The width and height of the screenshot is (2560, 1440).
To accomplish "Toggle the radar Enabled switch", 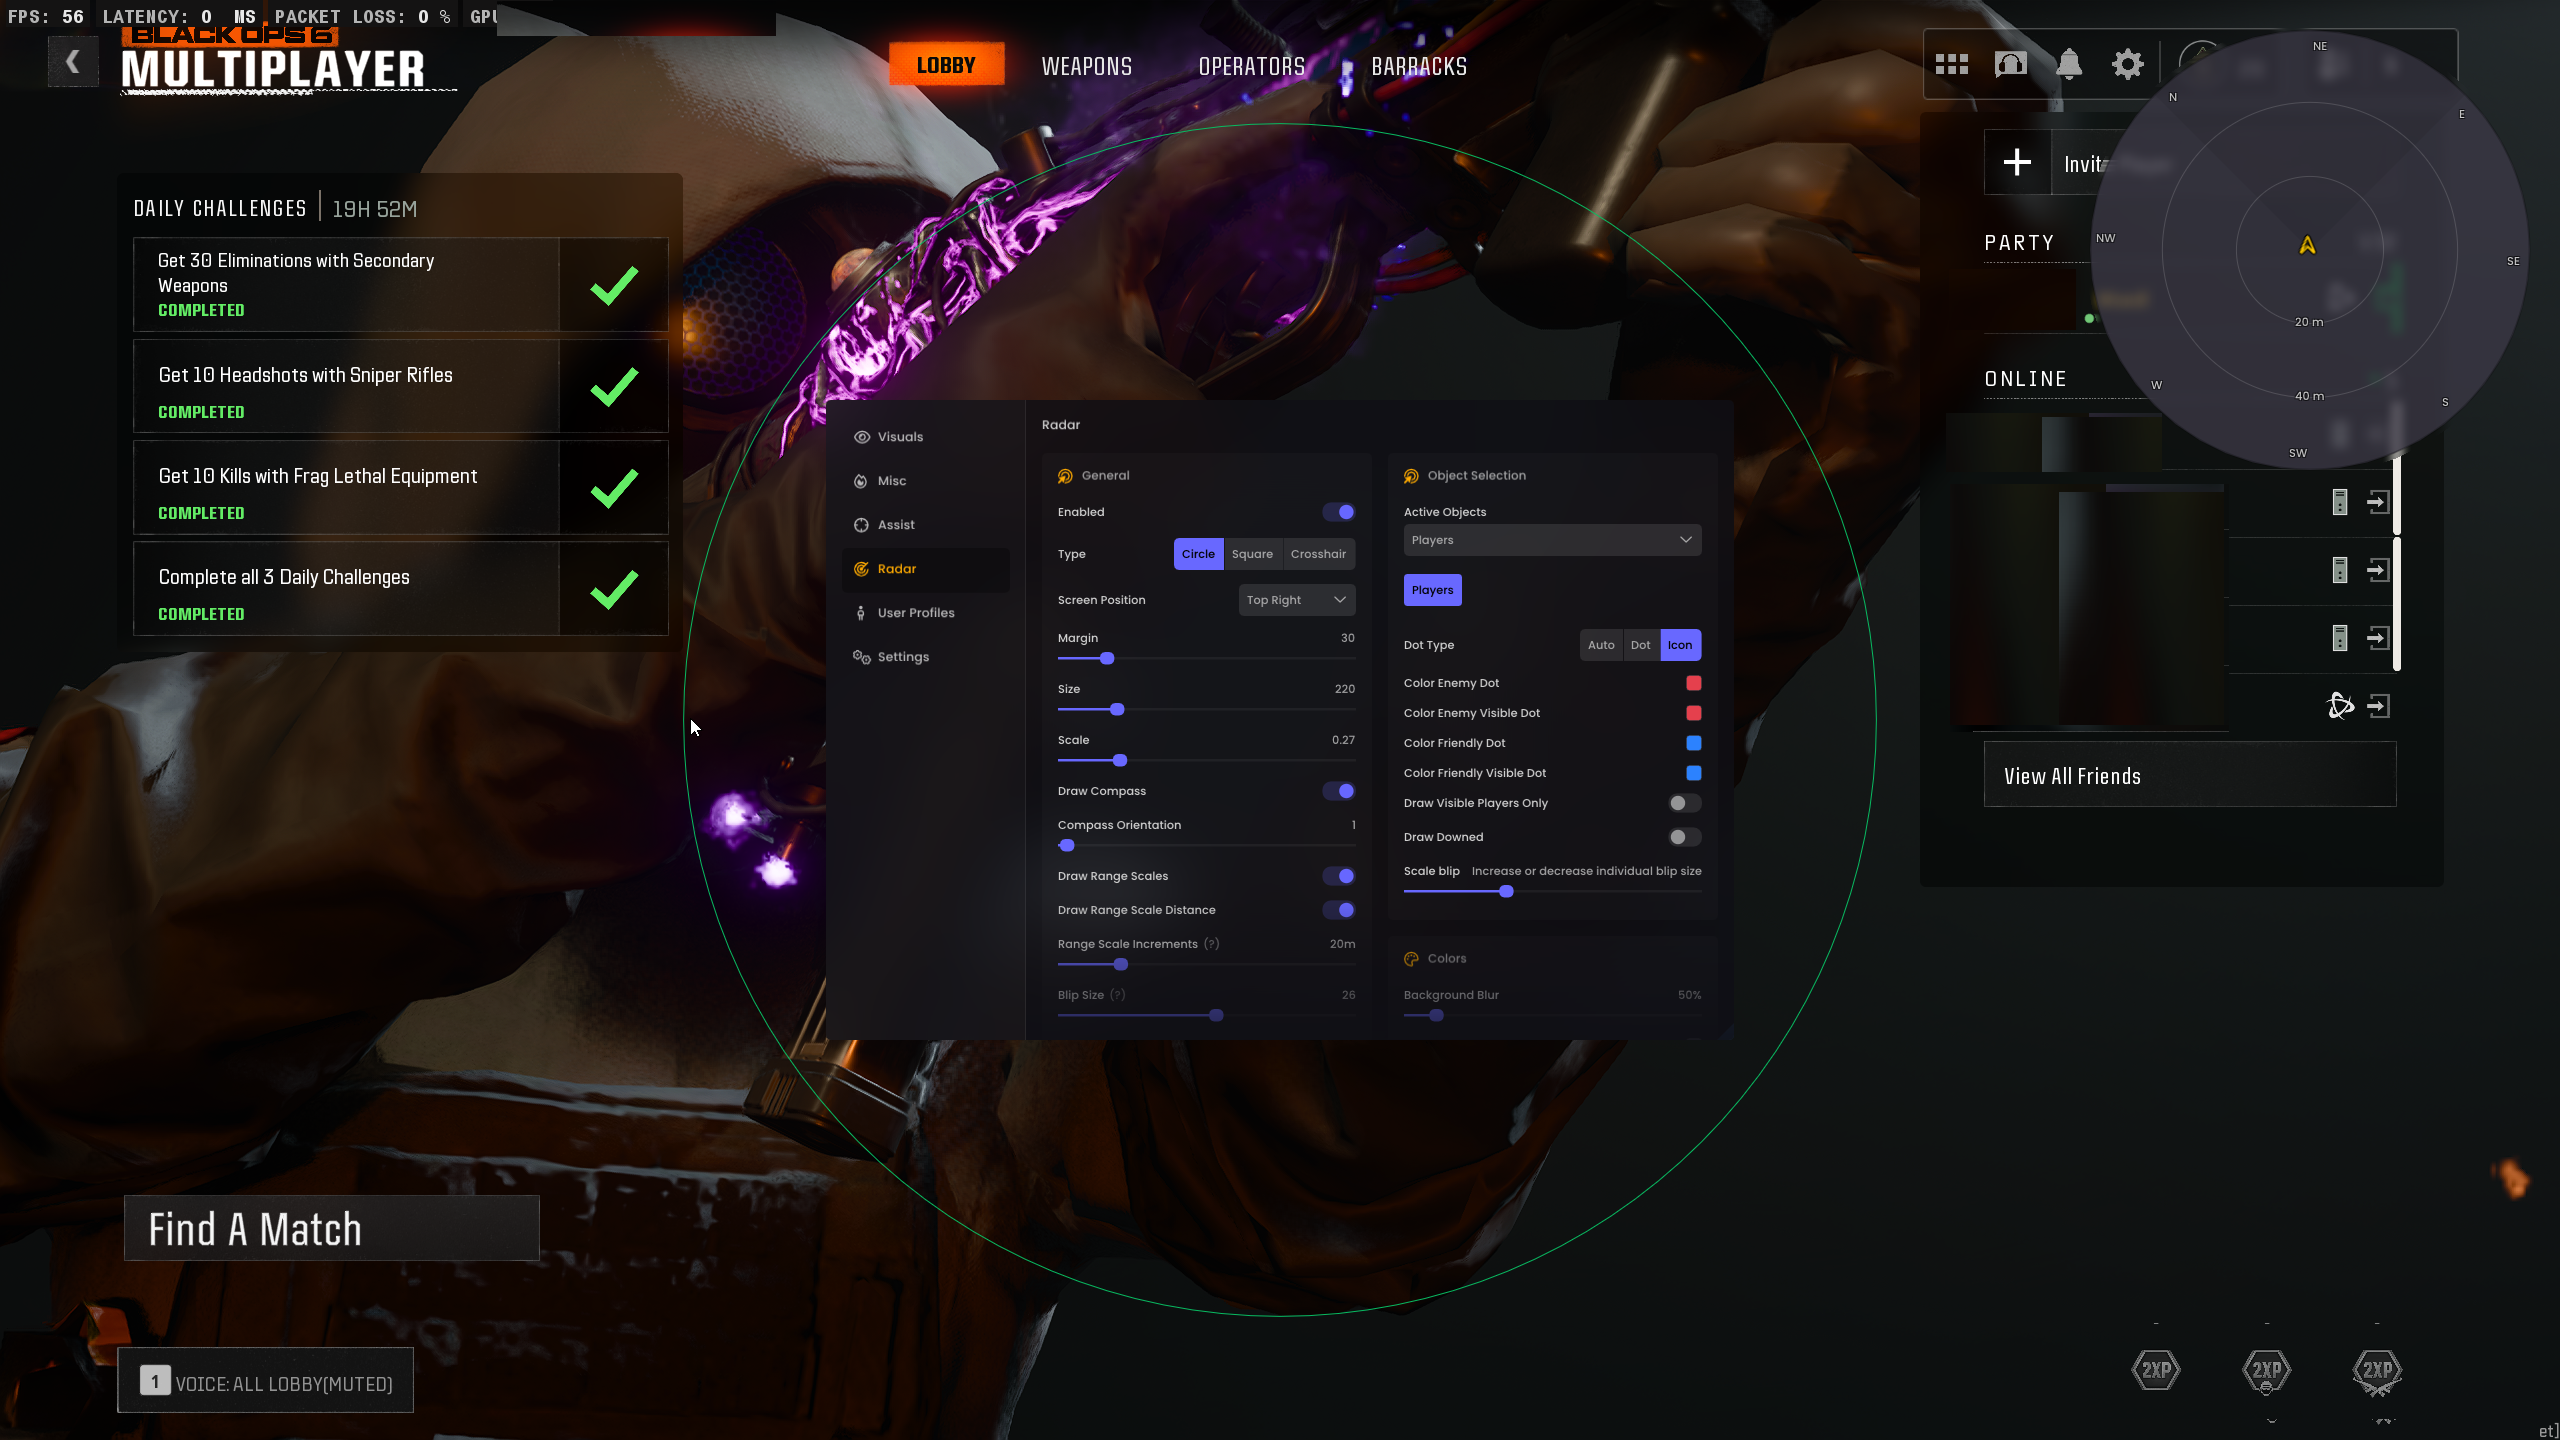I will click(x=1339, y=512).
